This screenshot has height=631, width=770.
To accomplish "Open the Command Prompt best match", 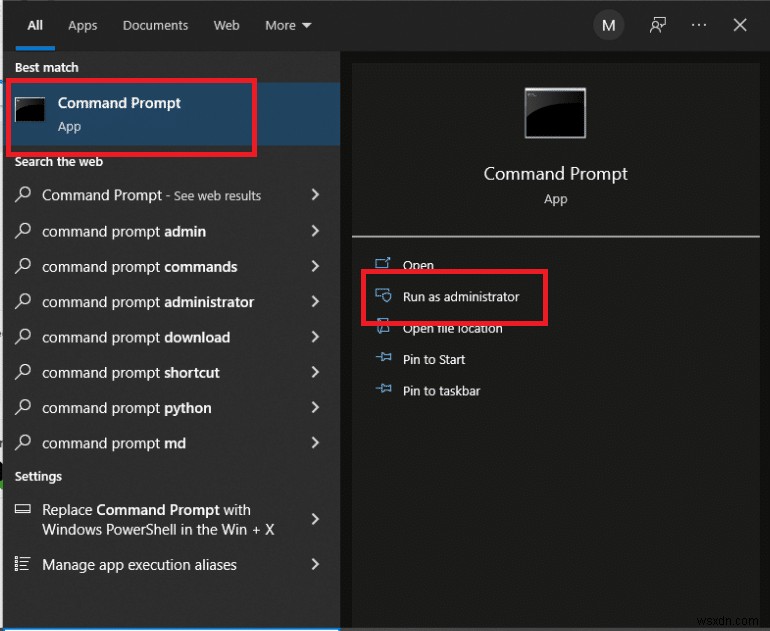I will point(172,114).
